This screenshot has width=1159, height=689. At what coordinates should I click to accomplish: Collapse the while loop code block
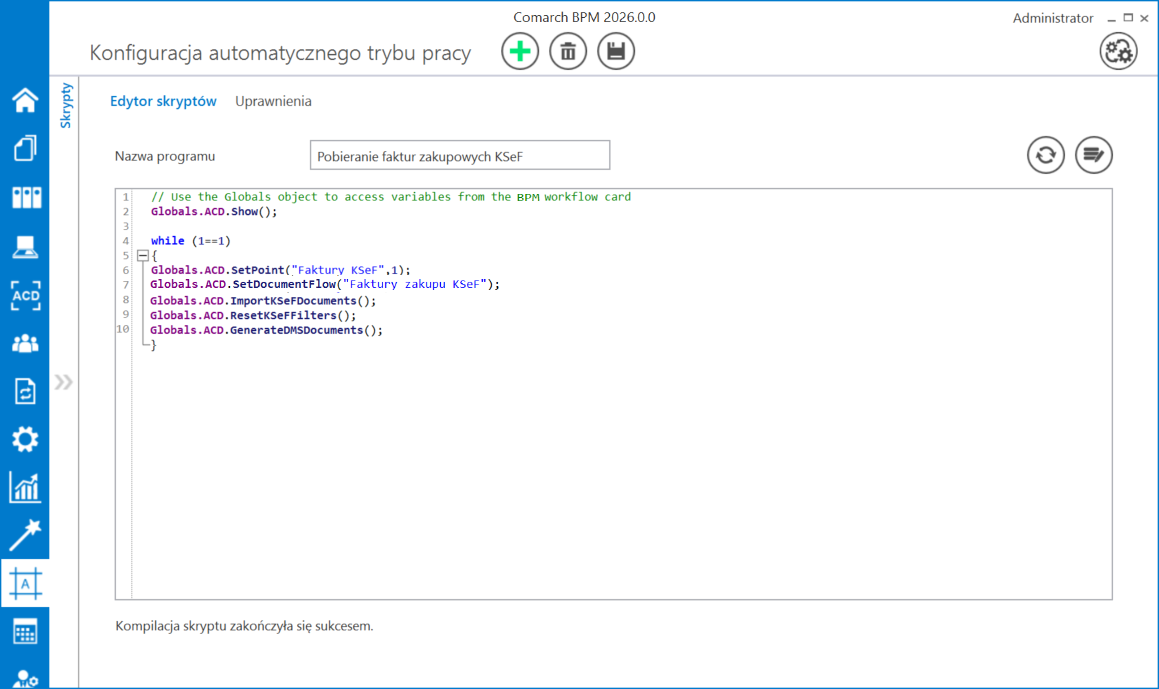142,255
